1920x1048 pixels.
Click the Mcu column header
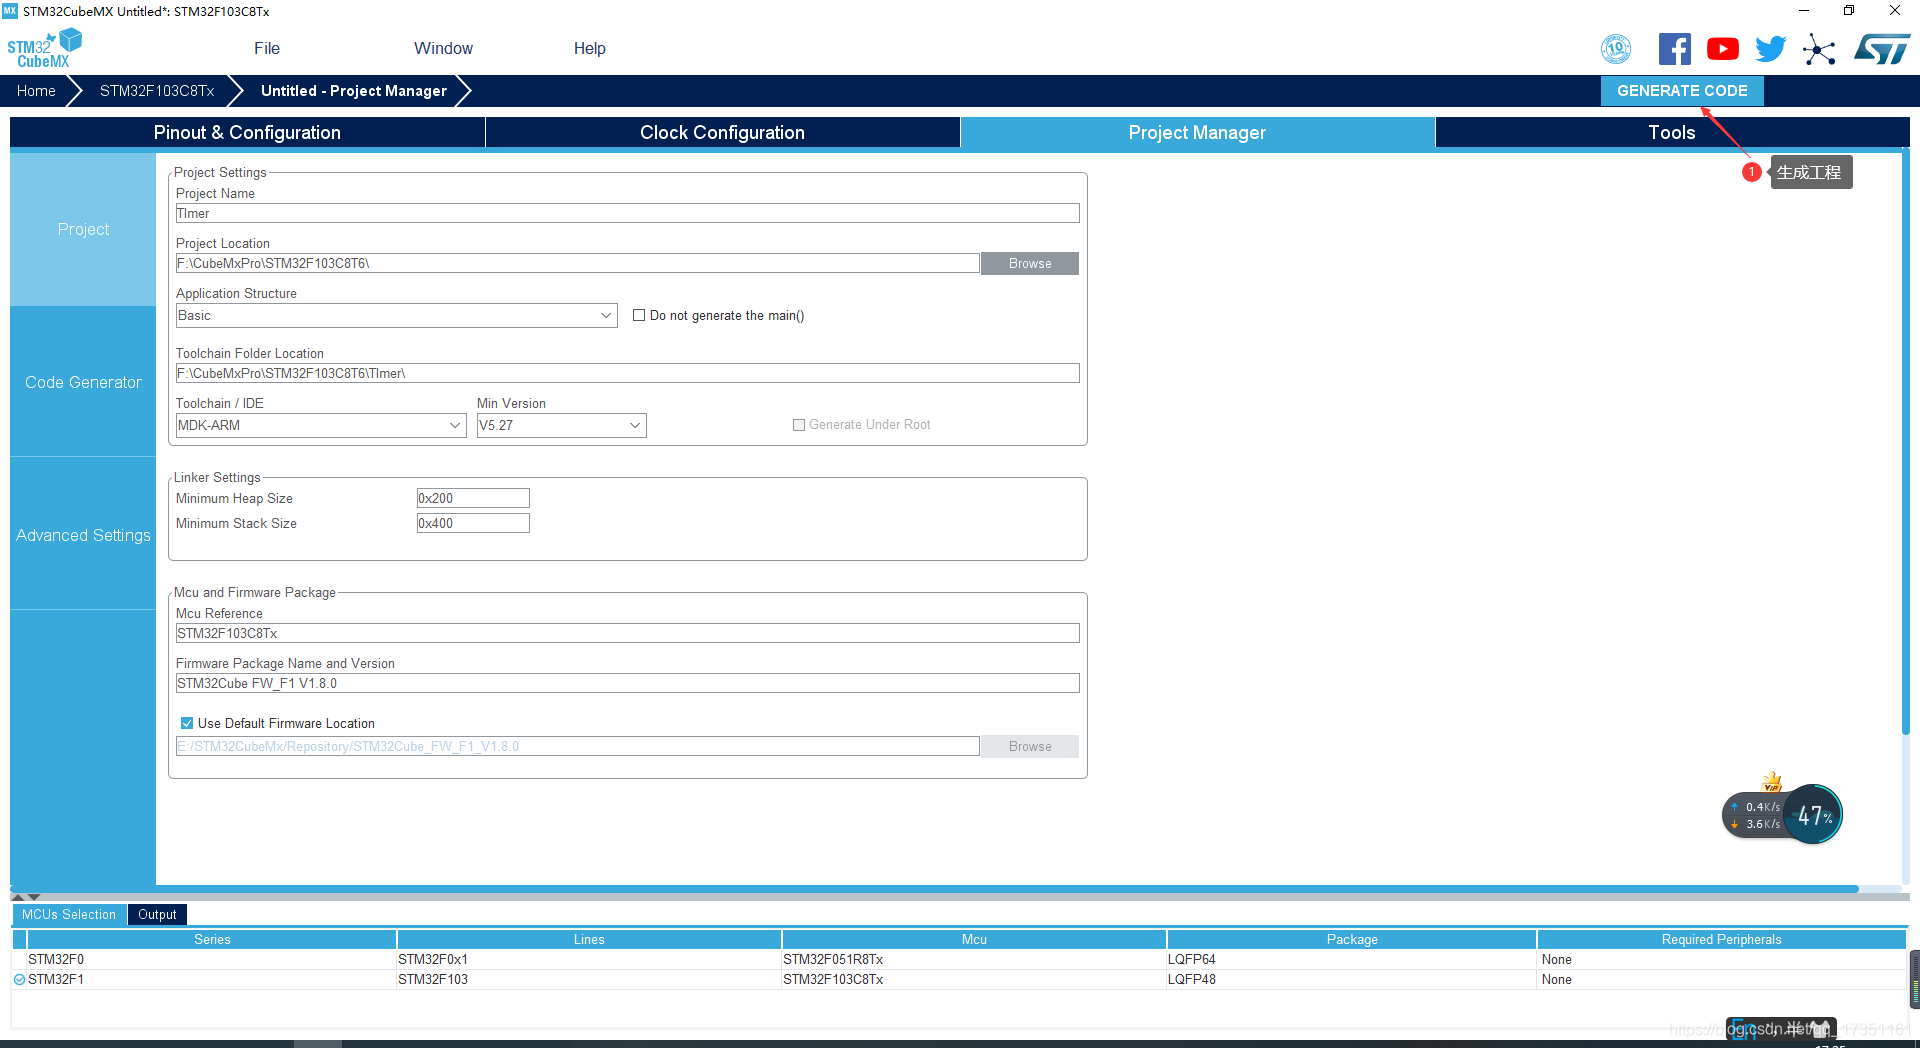pos(974,939)
